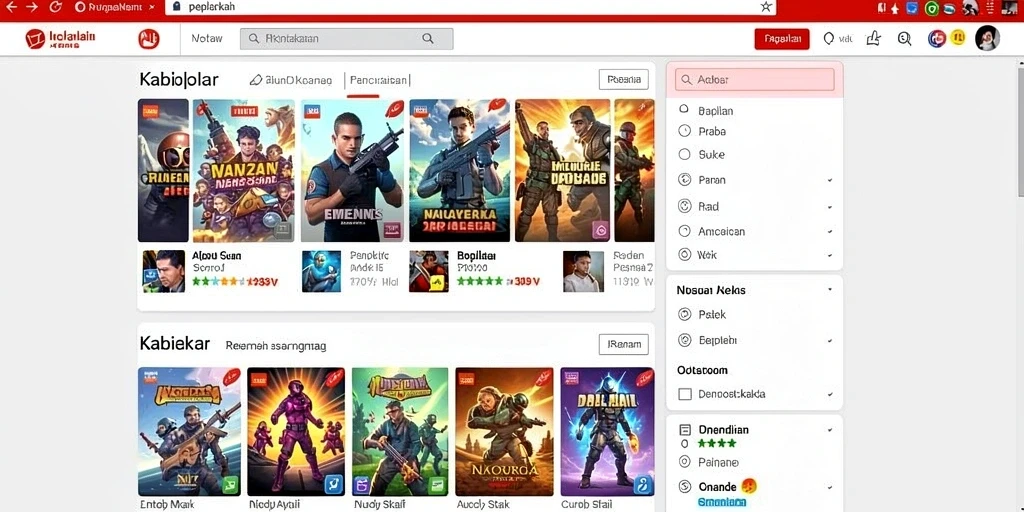Select the Suke radio option
The image size is (1024, 512).
[x=684, y=154]
